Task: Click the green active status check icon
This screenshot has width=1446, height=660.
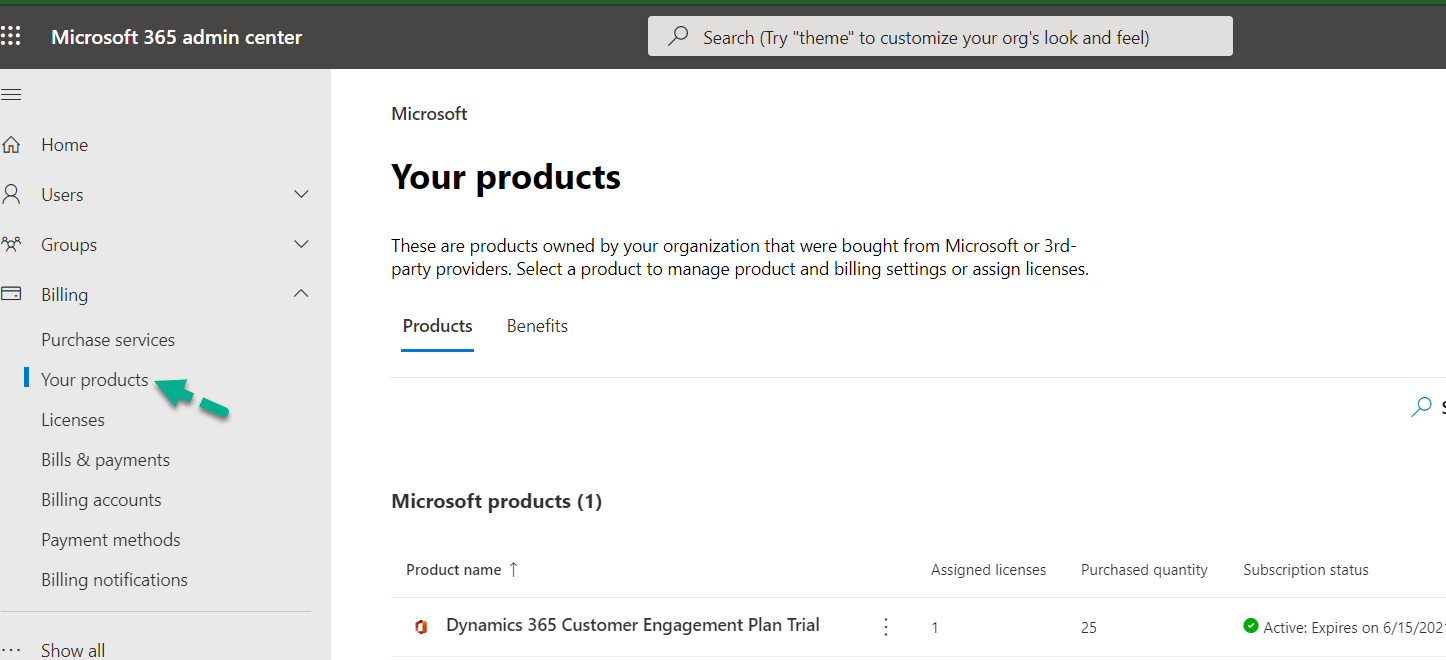Action: click(x=1250, y=626)
